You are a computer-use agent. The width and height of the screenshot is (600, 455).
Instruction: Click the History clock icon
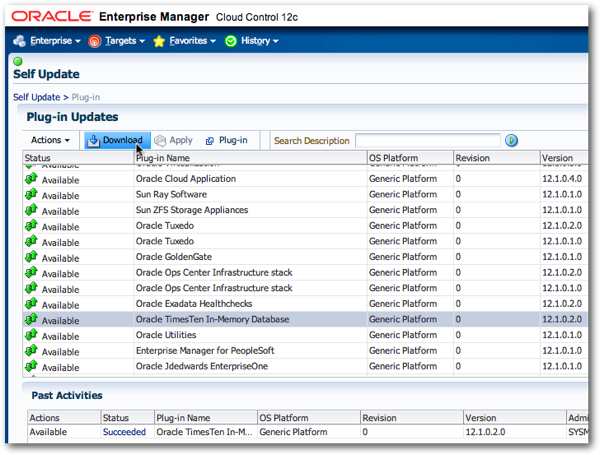[x=231, y=41]
